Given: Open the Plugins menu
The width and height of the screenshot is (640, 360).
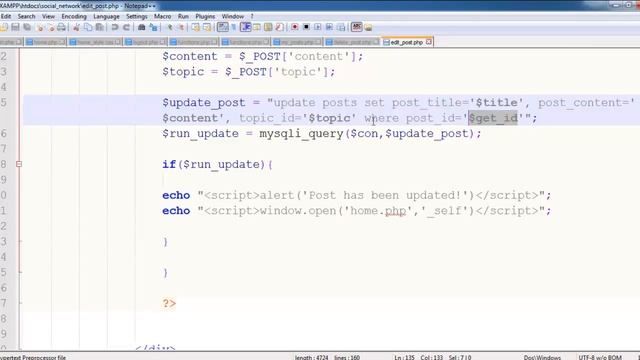Looking at the screenshot, I should (x=205, y=16).
